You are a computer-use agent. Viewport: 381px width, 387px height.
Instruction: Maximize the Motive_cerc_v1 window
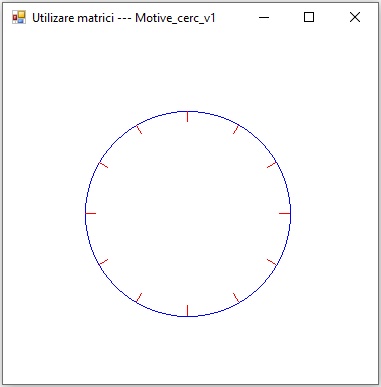[309, 17]
